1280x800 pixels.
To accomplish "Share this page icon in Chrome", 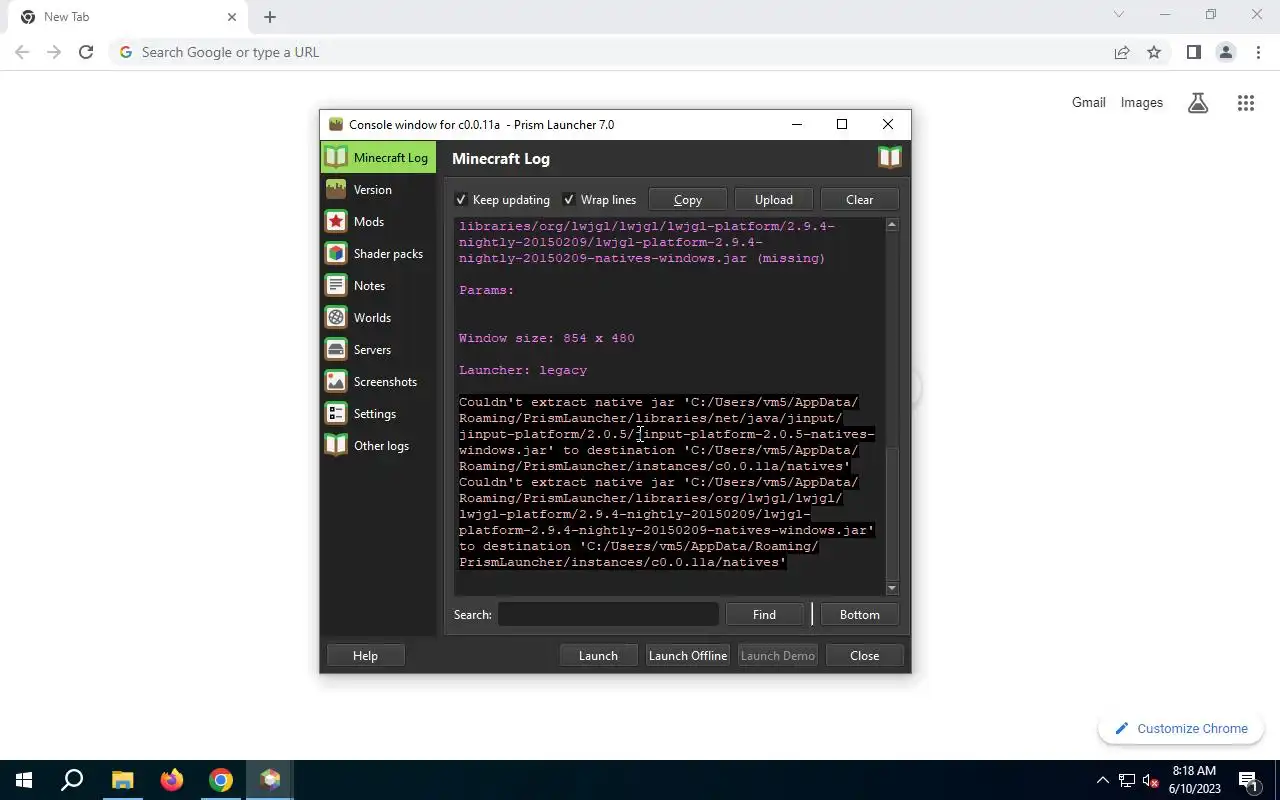I will [x=1122, y=52].
